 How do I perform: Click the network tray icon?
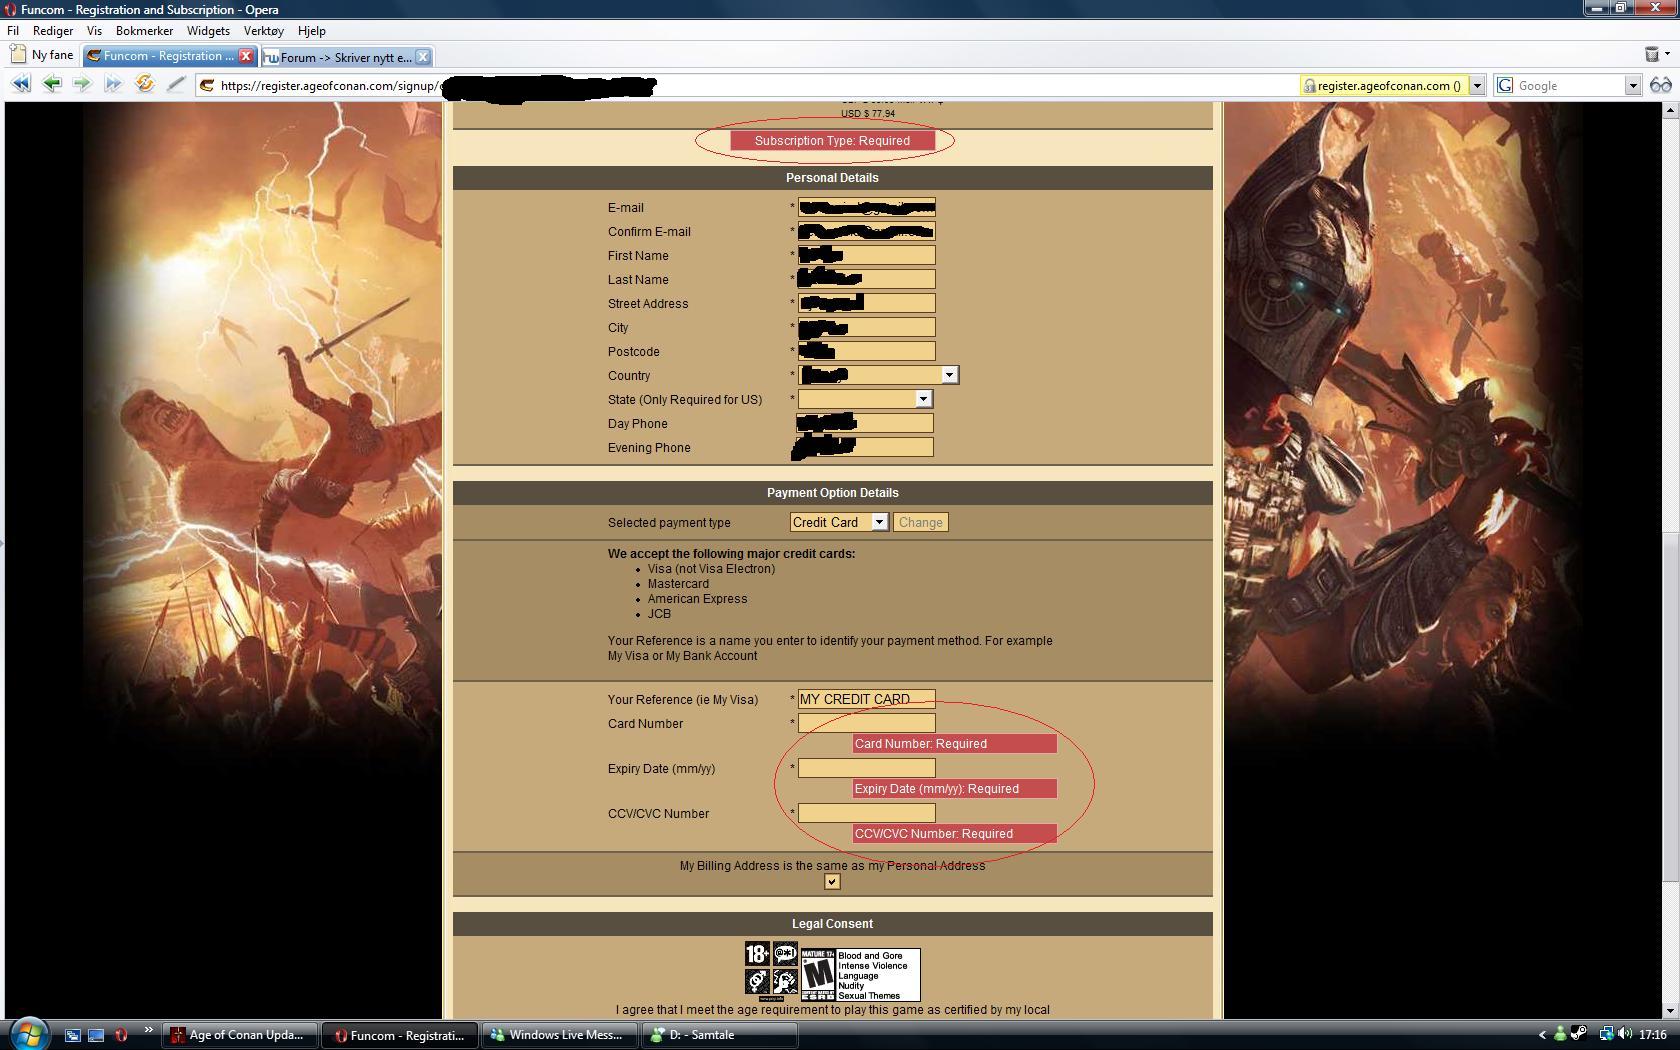[1606, 1035]
